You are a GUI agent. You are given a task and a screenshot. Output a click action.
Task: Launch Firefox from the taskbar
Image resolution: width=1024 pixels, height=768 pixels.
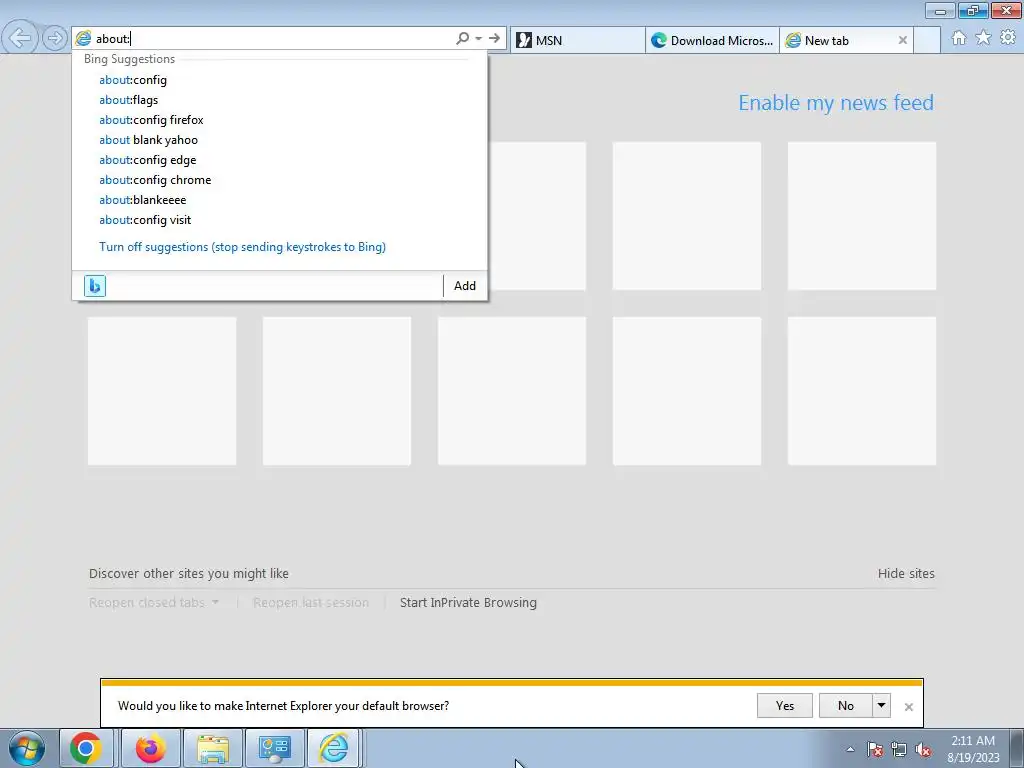(150, 748)
